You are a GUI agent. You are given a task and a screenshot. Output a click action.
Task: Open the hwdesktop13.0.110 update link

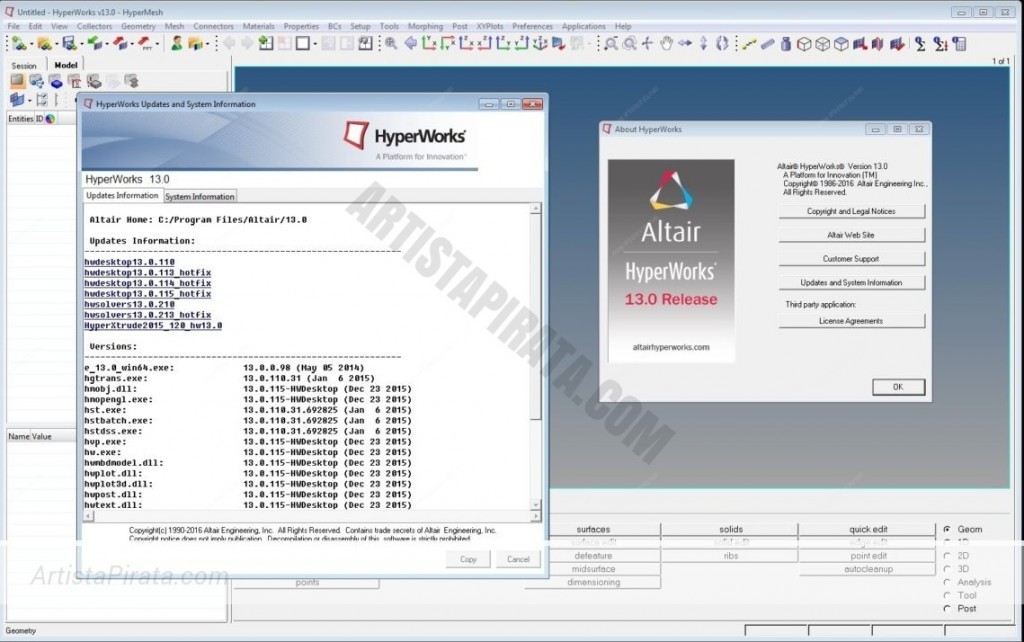coord(129,262)
